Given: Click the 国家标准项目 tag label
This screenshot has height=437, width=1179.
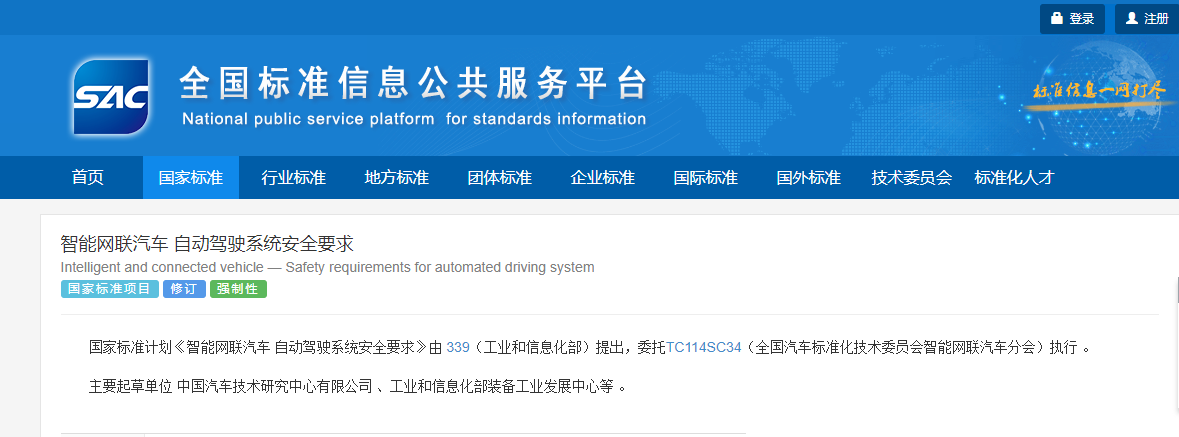Looking at the screenshot, I should pyautogui.click(x=109, y=289).
